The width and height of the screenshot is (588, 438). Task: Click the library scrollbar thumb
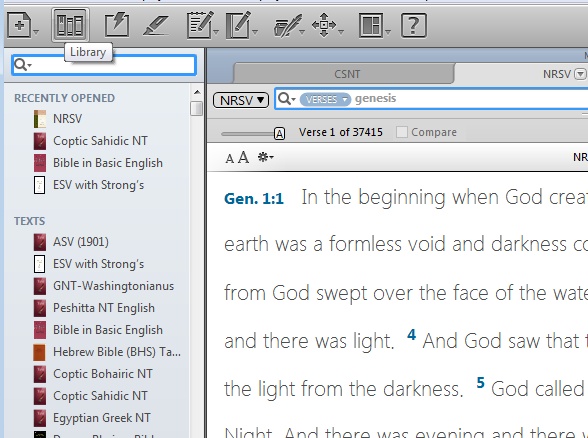coord(196,109)
